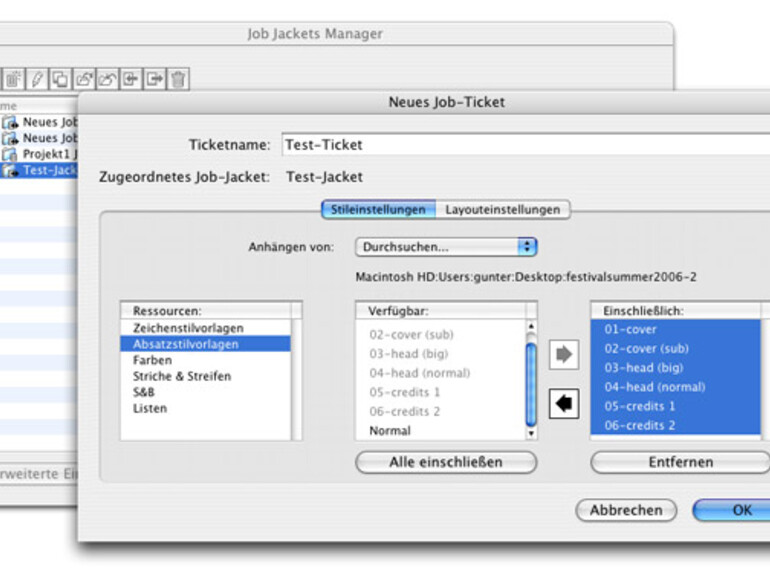Image resolution: width=770 pixels, height=578 pixels.
Task: Click the trash can delete icon in toolbar
Action: [178, 79]
